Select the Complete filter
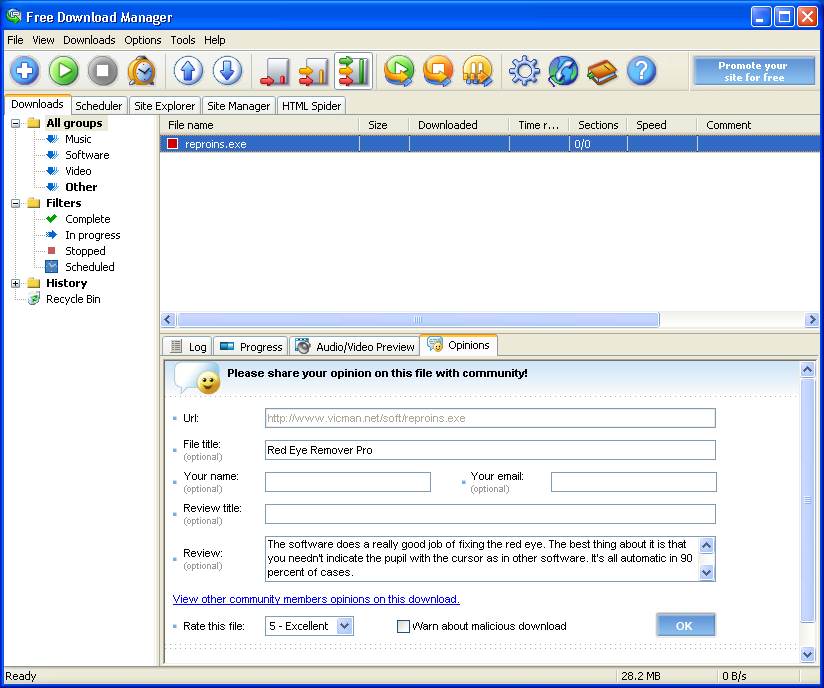Image resolution: width=824 pixels, height=688 pixels. tap(87, 219)
